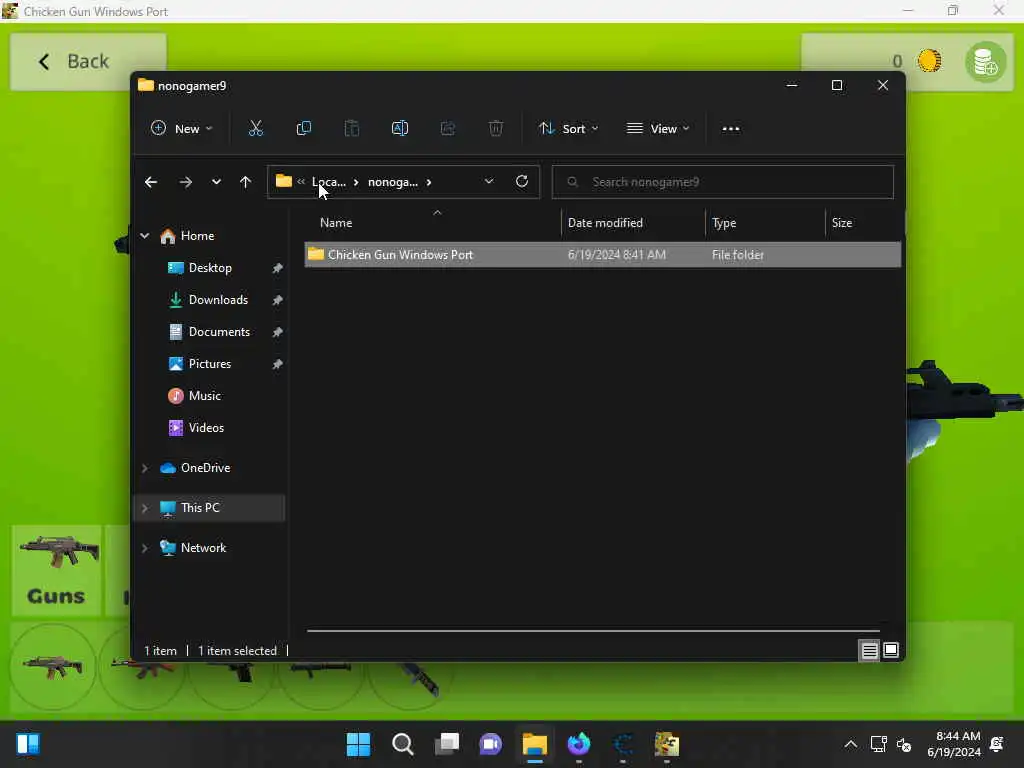Click the Search nonogamer9 field
This screenshot has height=768, width=1024.
[x=722, y=182]
